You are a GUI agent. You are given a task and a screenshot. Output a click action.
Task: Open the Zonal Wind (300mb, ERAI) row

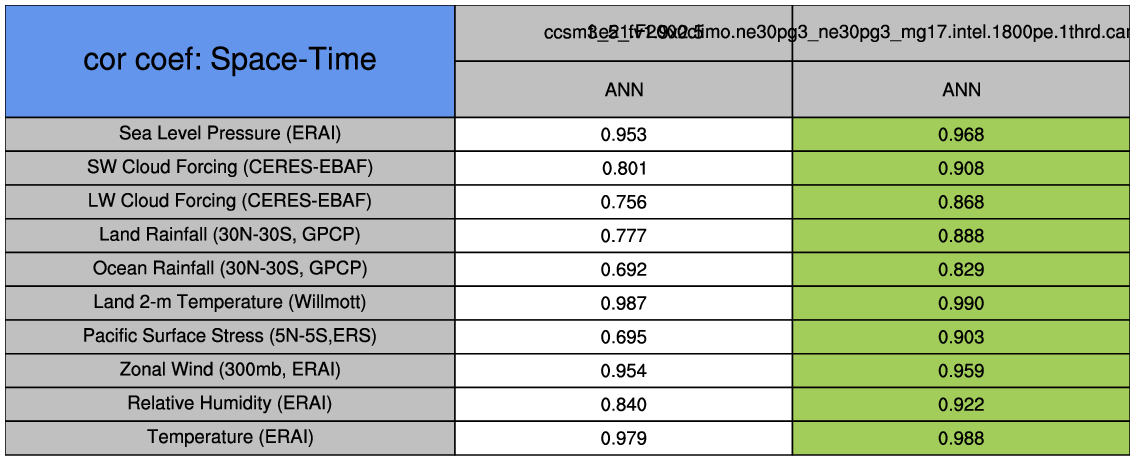point(230,370)
